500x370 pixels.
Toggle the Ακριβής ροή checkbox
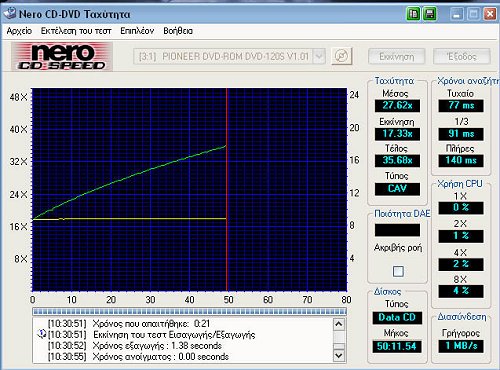pos(398,271)
